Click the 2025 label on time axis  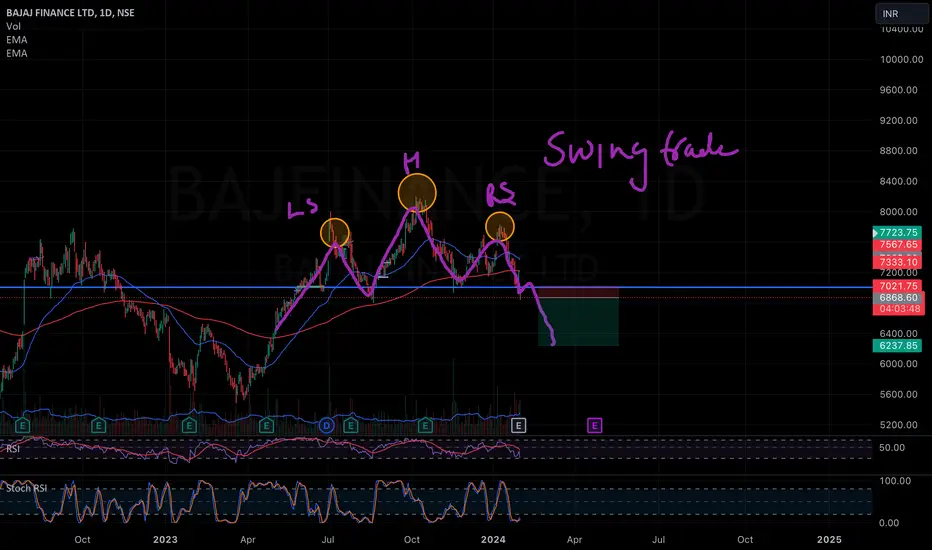(x=829, y=539)
